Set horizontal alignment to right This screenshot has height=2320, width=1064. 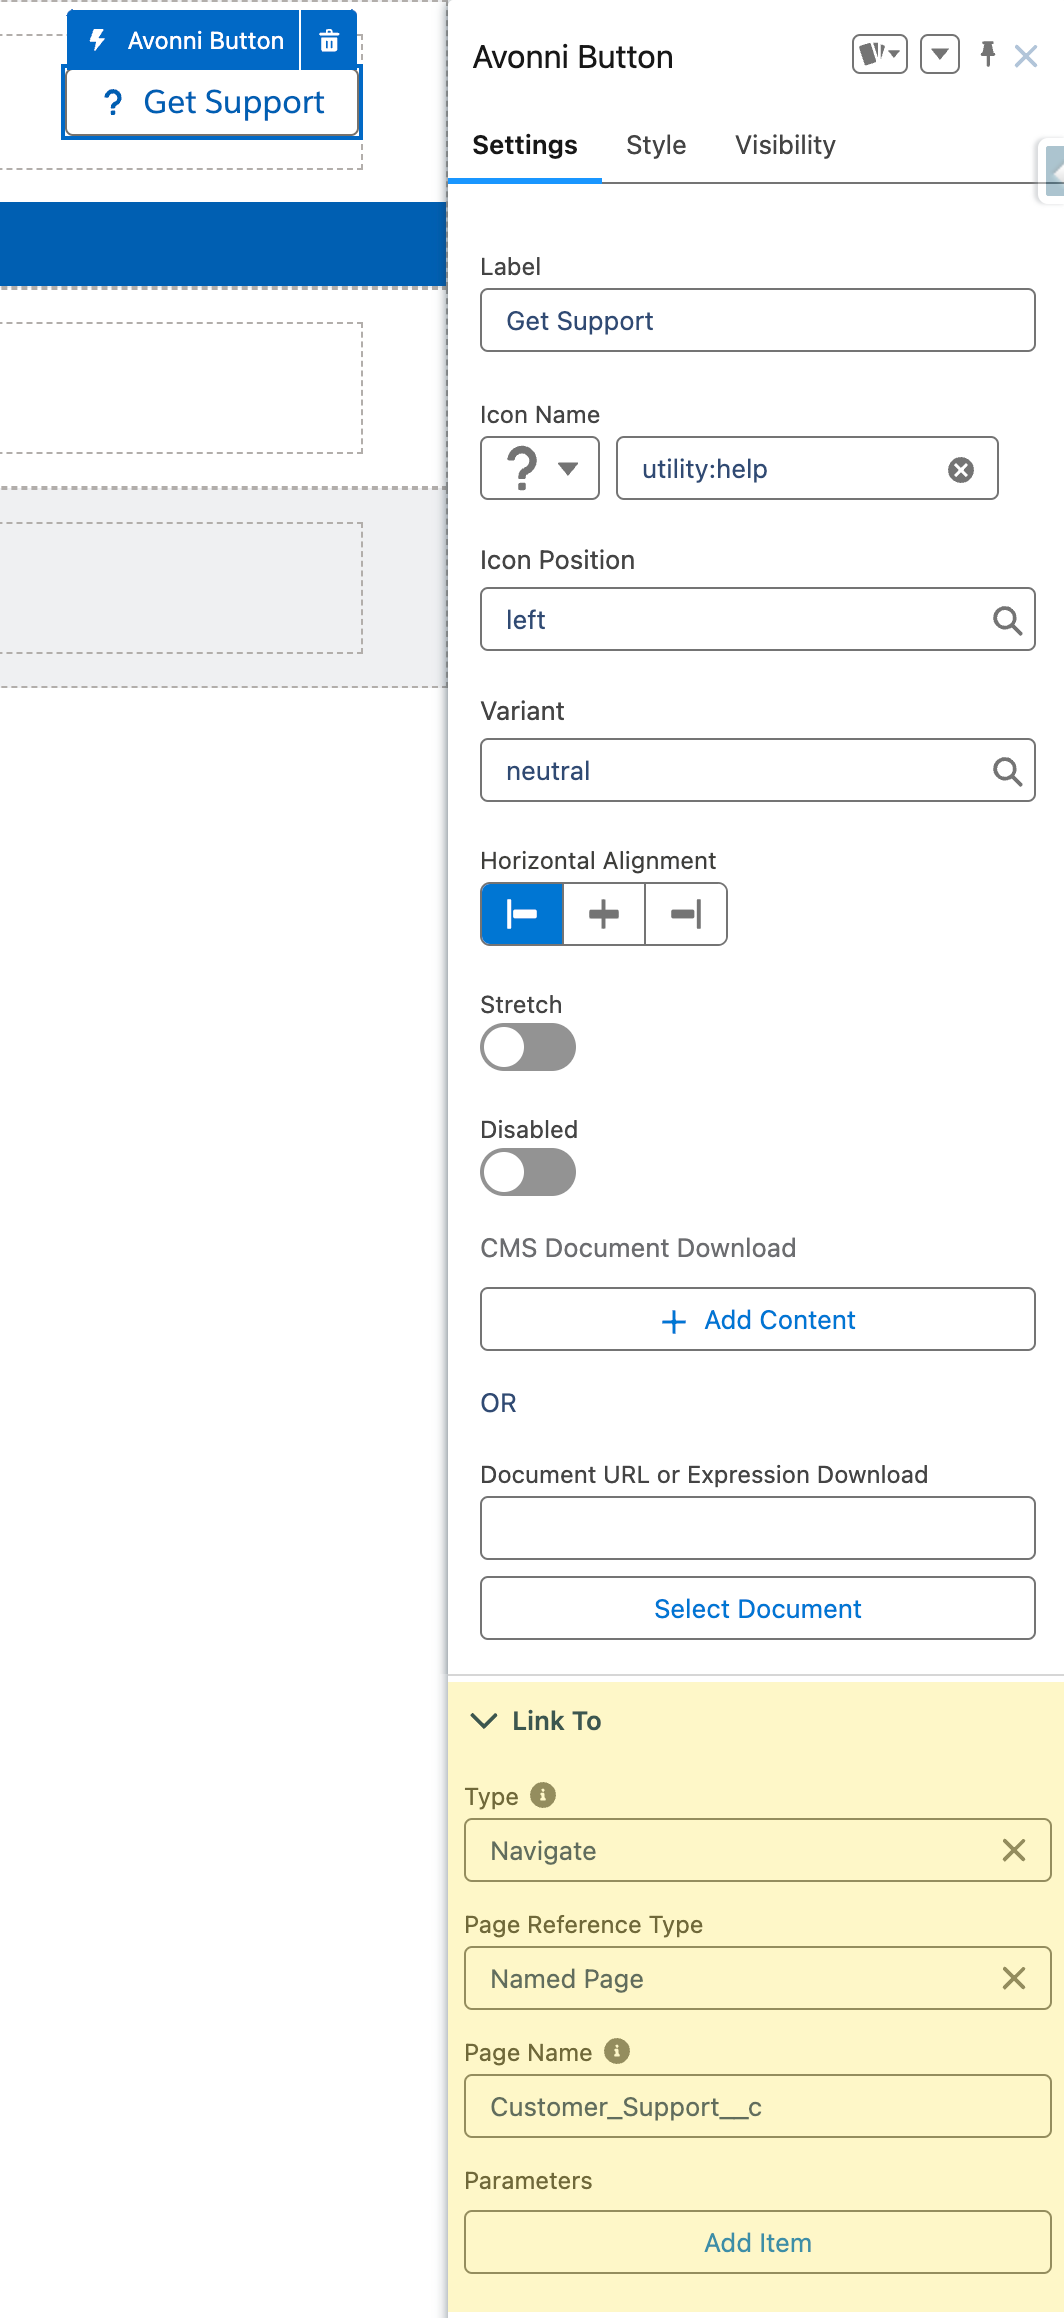(x=685, y=914)
